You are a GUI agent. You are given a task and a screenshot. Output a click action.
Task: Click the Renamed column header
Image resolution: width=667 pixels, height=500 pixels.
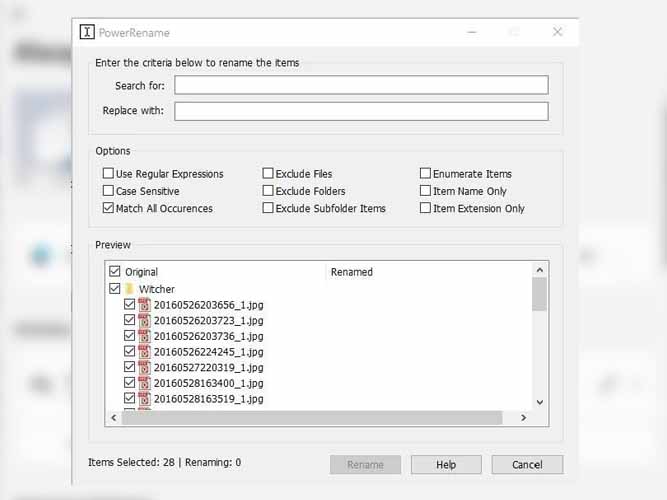point(352,272)
